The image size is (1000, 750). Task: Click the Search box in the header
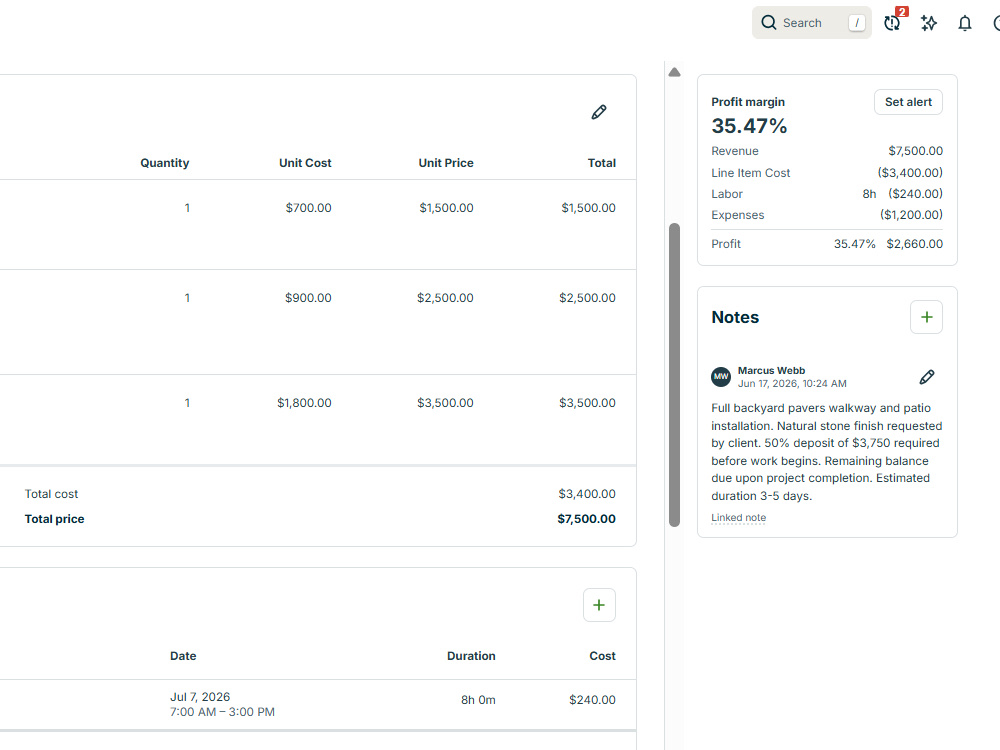[811, 23]
